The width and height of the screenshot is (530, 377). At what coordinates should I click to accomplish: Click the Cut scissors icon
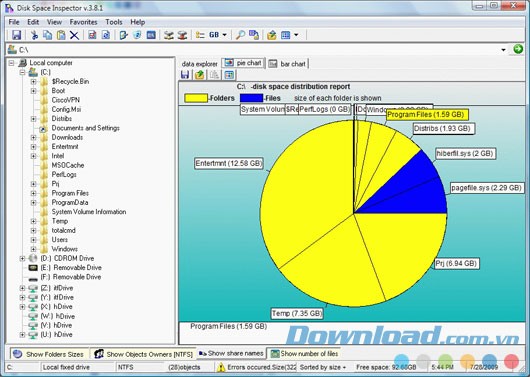[34, 35]
